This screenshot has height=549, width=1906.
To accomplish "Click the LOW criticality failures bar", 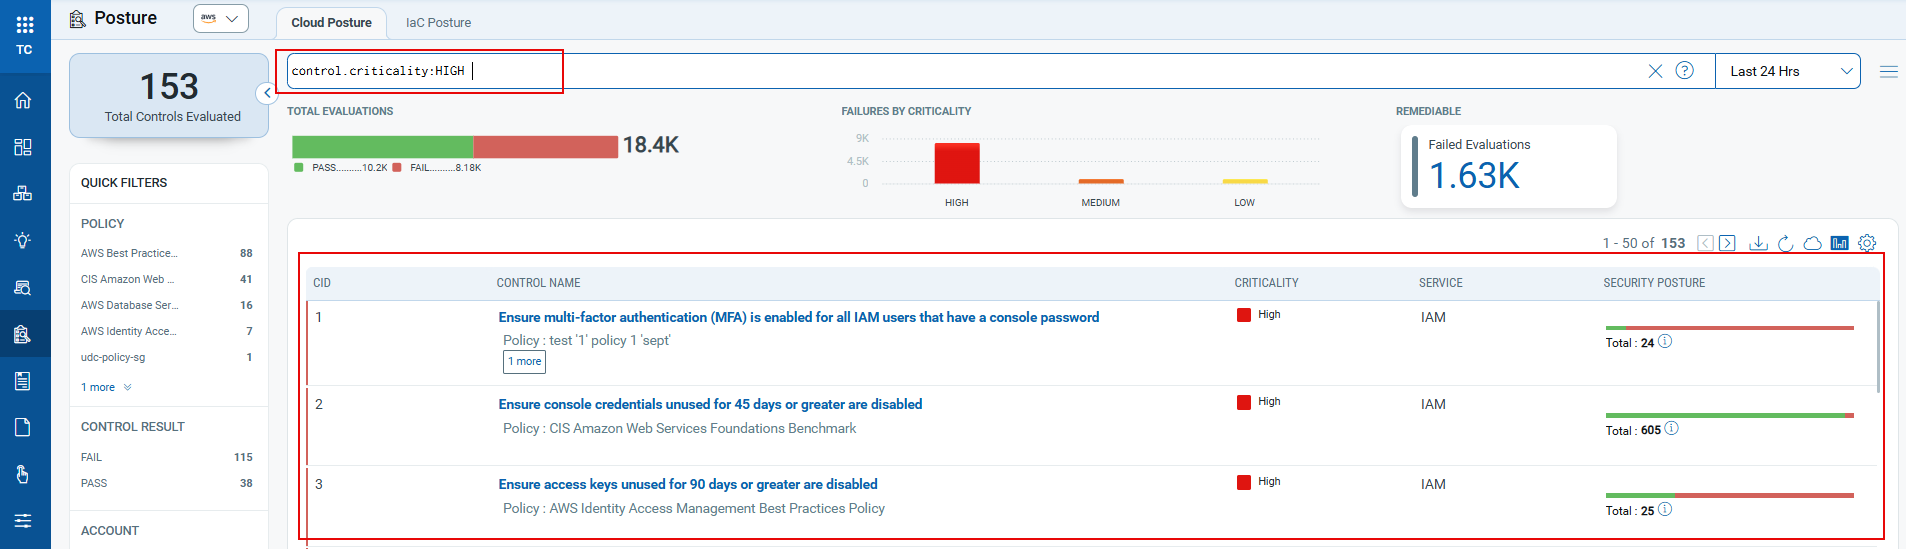I will 1245,181.
